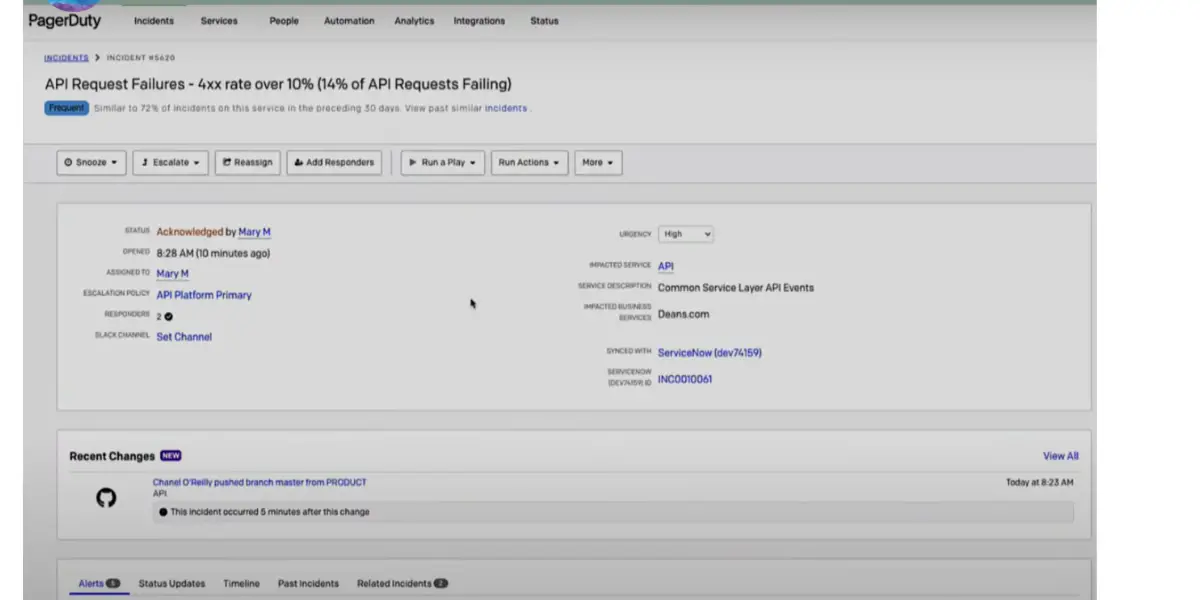Open the Automation menu
1200x600 pixels.
click(x=349, y=21)
